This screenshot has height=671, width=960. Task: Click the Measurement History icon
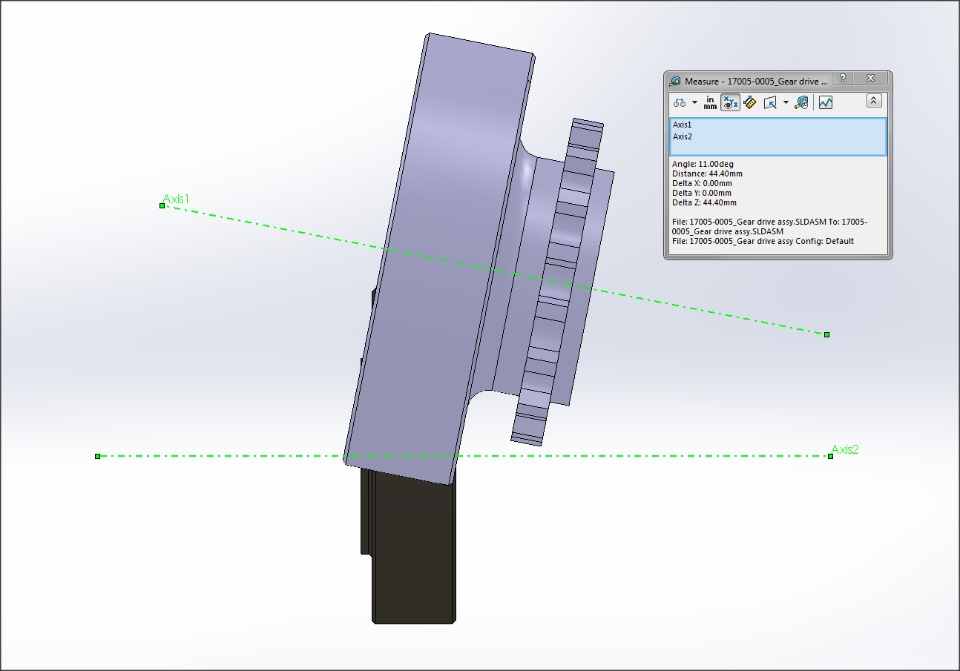tap(801, 103)
